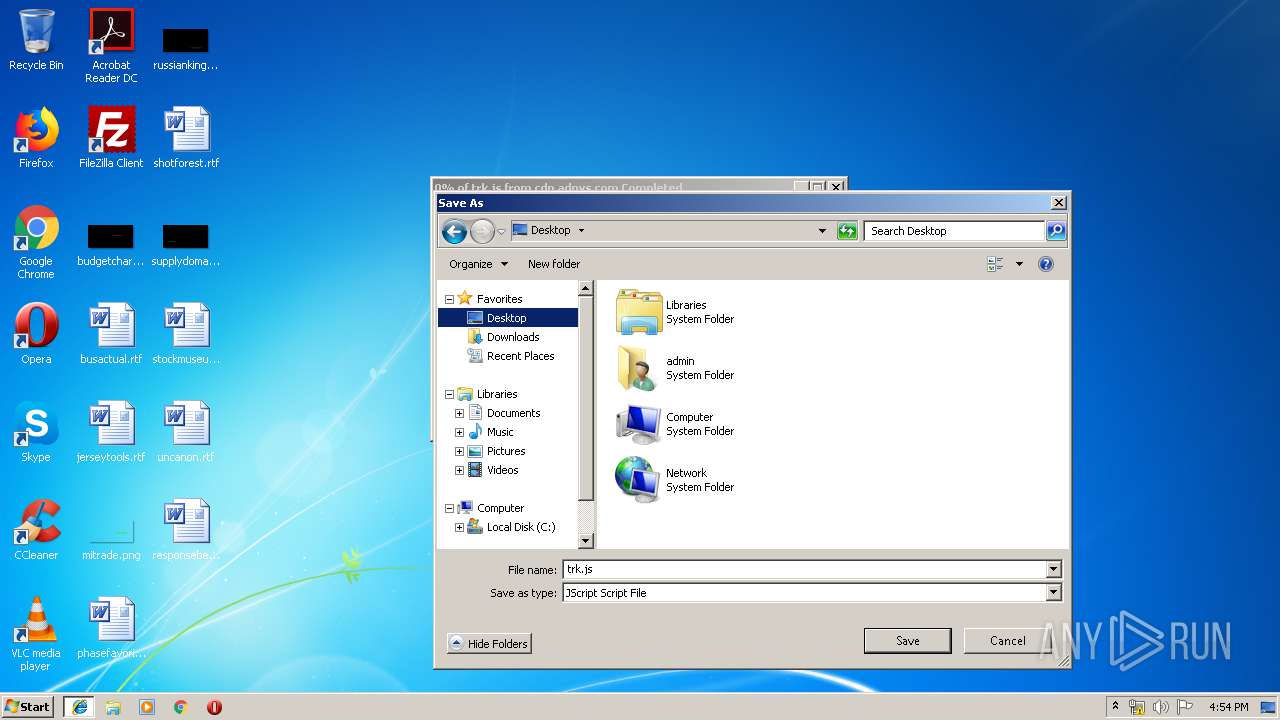Click the change view icon
The image size is (1280, 720).
point(995,264)
